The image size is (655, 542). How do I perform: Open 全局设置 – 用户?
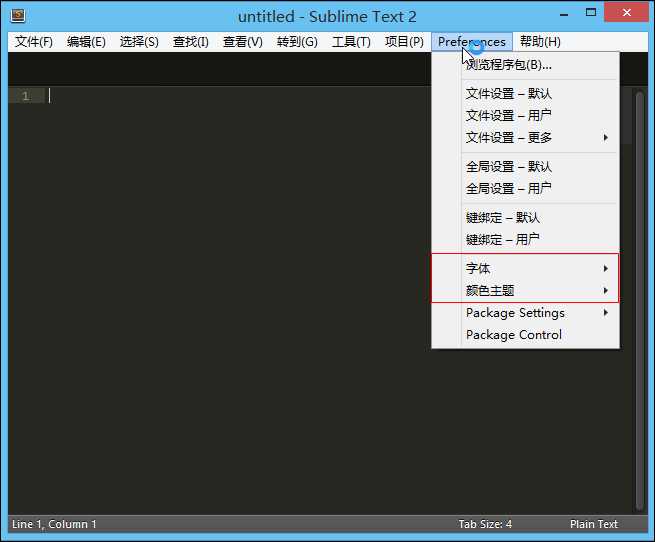[x=526, y=188]
